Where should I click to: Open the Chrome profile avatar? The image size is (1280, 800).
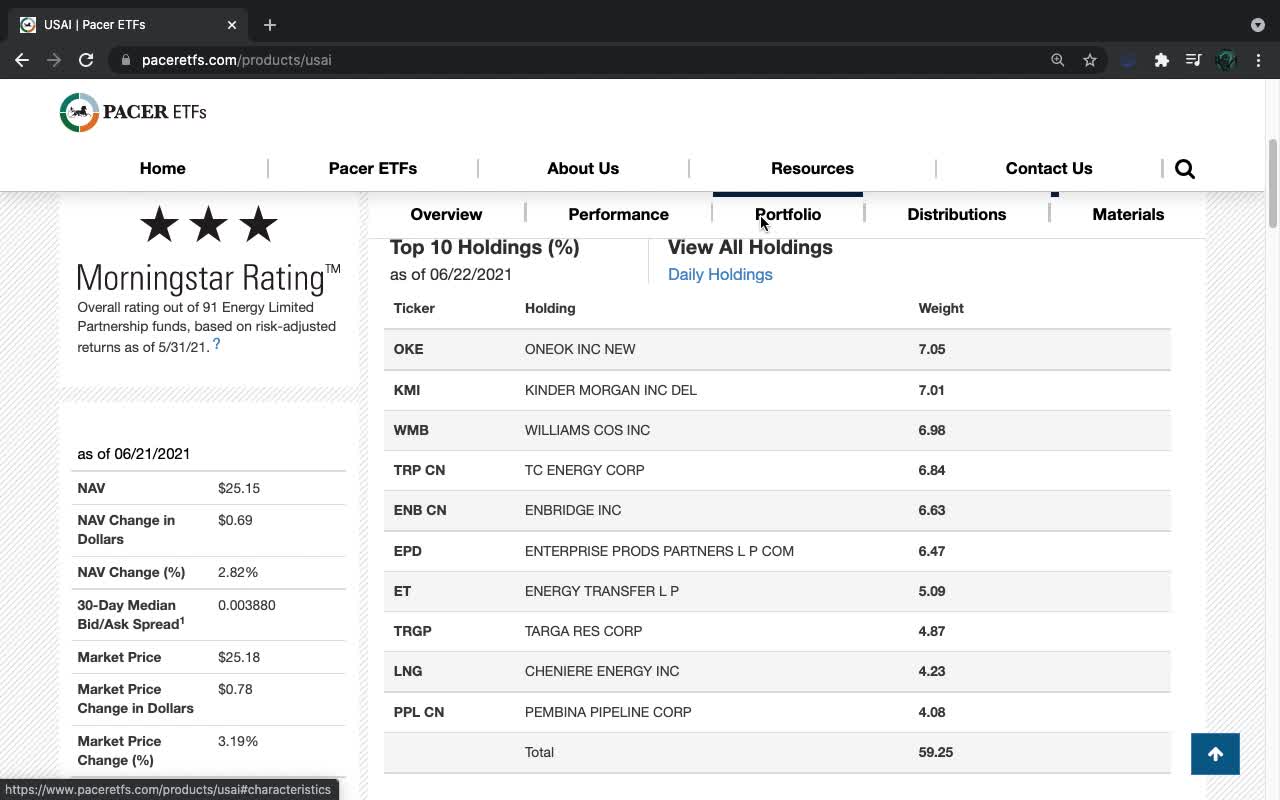(x=1226, y=60)
